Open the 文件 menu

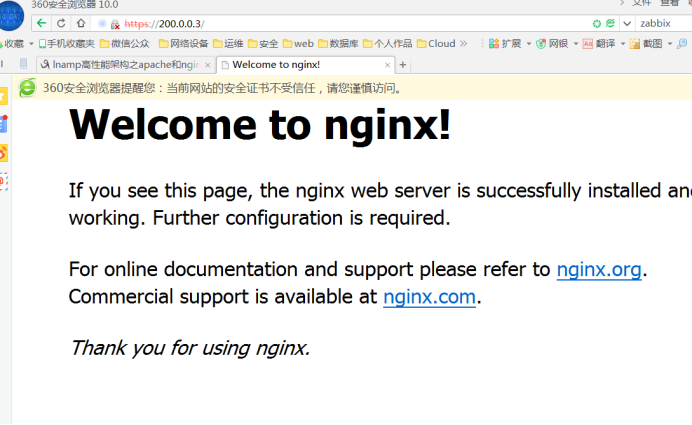pyautogui.click(x=641, y=4)
